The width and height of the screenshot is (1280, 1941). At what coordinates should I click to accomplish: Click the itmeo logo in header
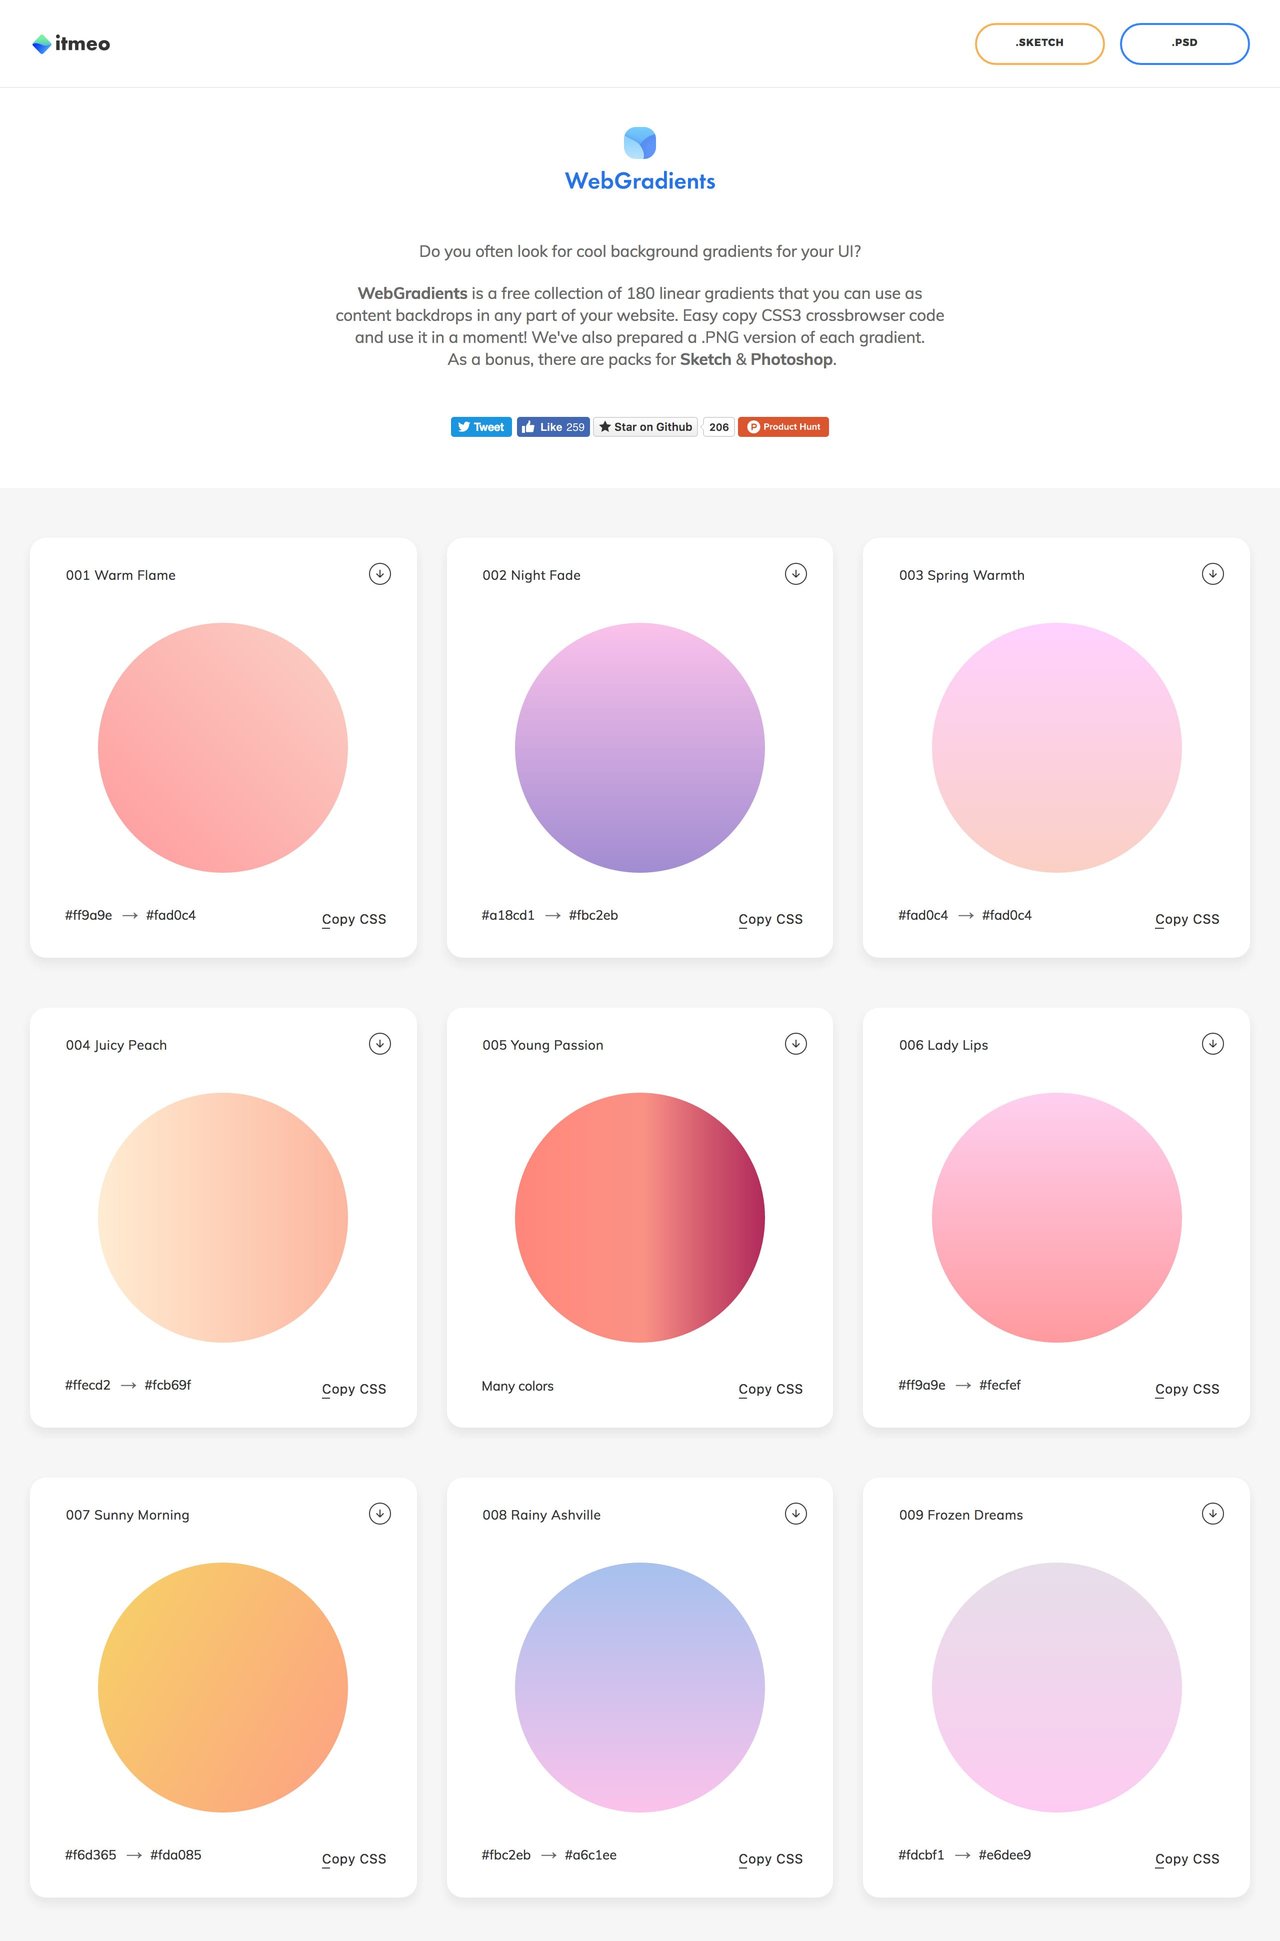tap(71, 44)
